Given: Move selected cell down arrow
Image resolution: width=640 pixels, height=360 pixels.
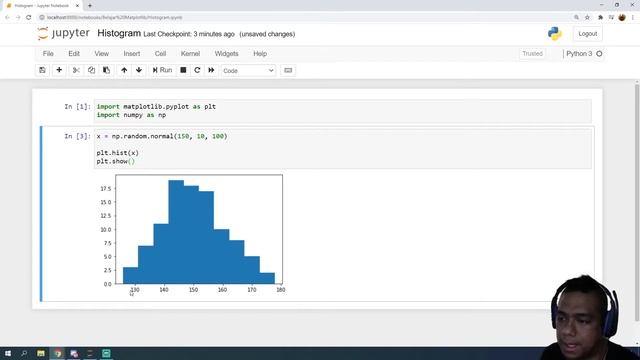Looking at the screenshot, I should tap(139, 70).
